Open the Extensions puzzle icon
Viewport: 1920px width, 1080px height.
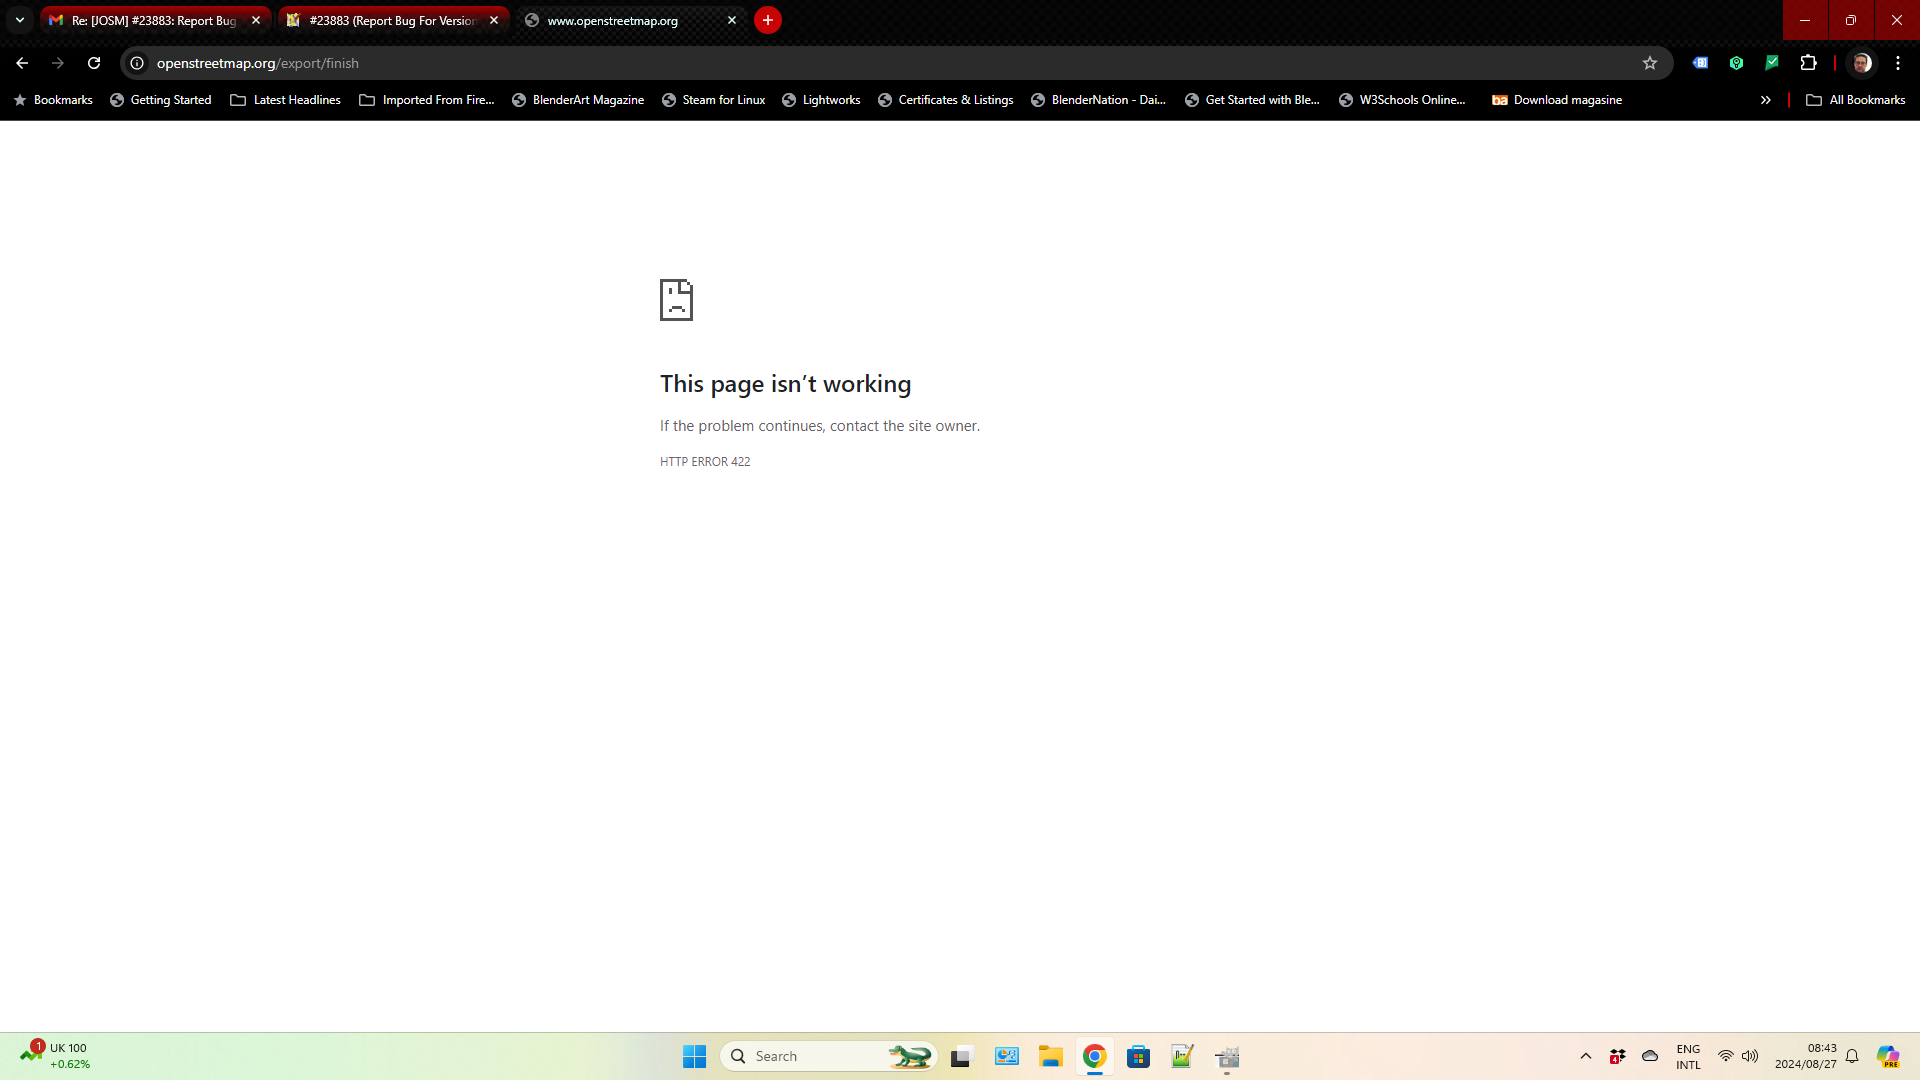click(1808, 63)
